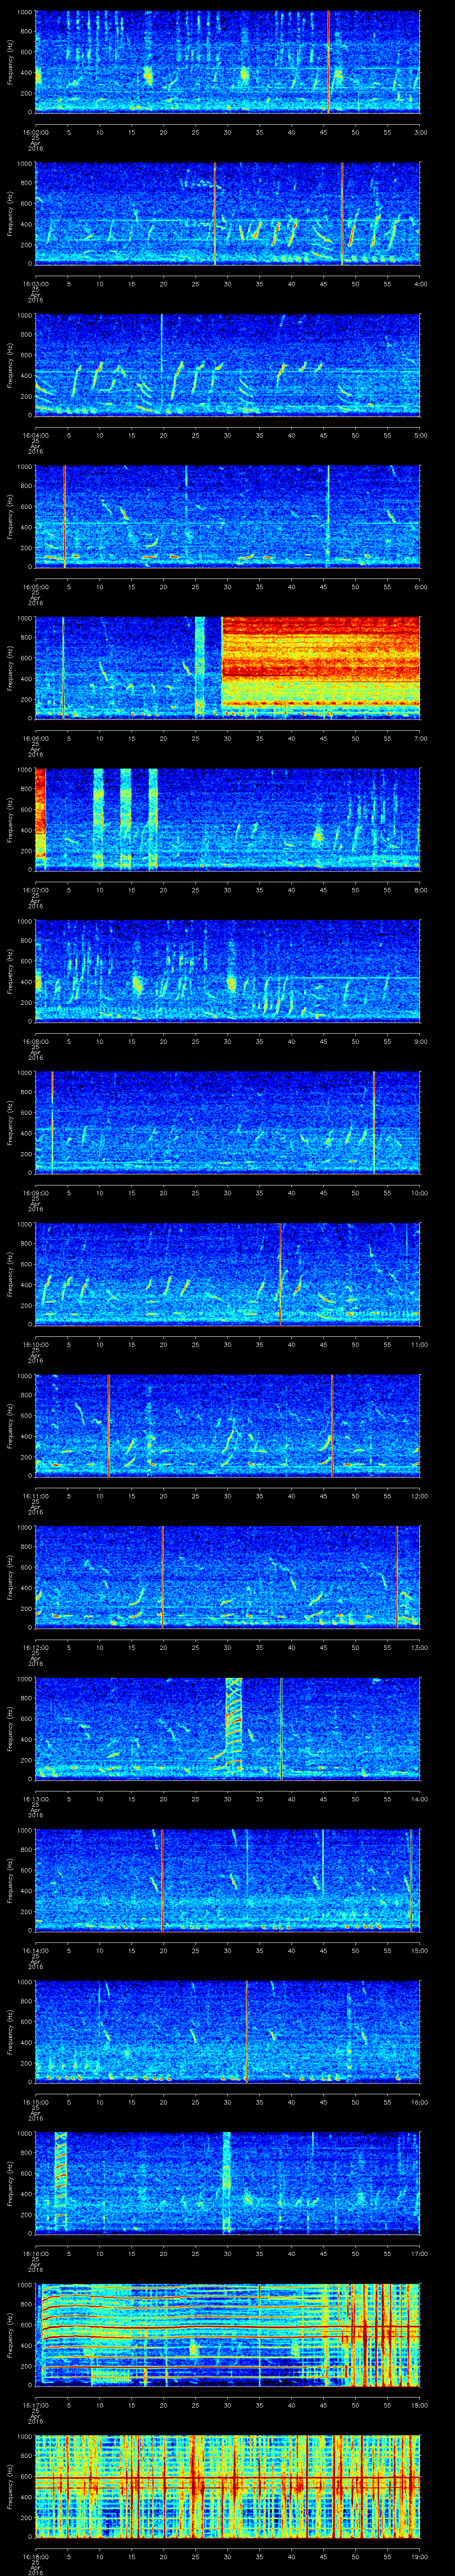This screenshot has height=2576, width=455.
Task: Click the 16:18:00 start time label
Action: click(x=35, y=2557)
